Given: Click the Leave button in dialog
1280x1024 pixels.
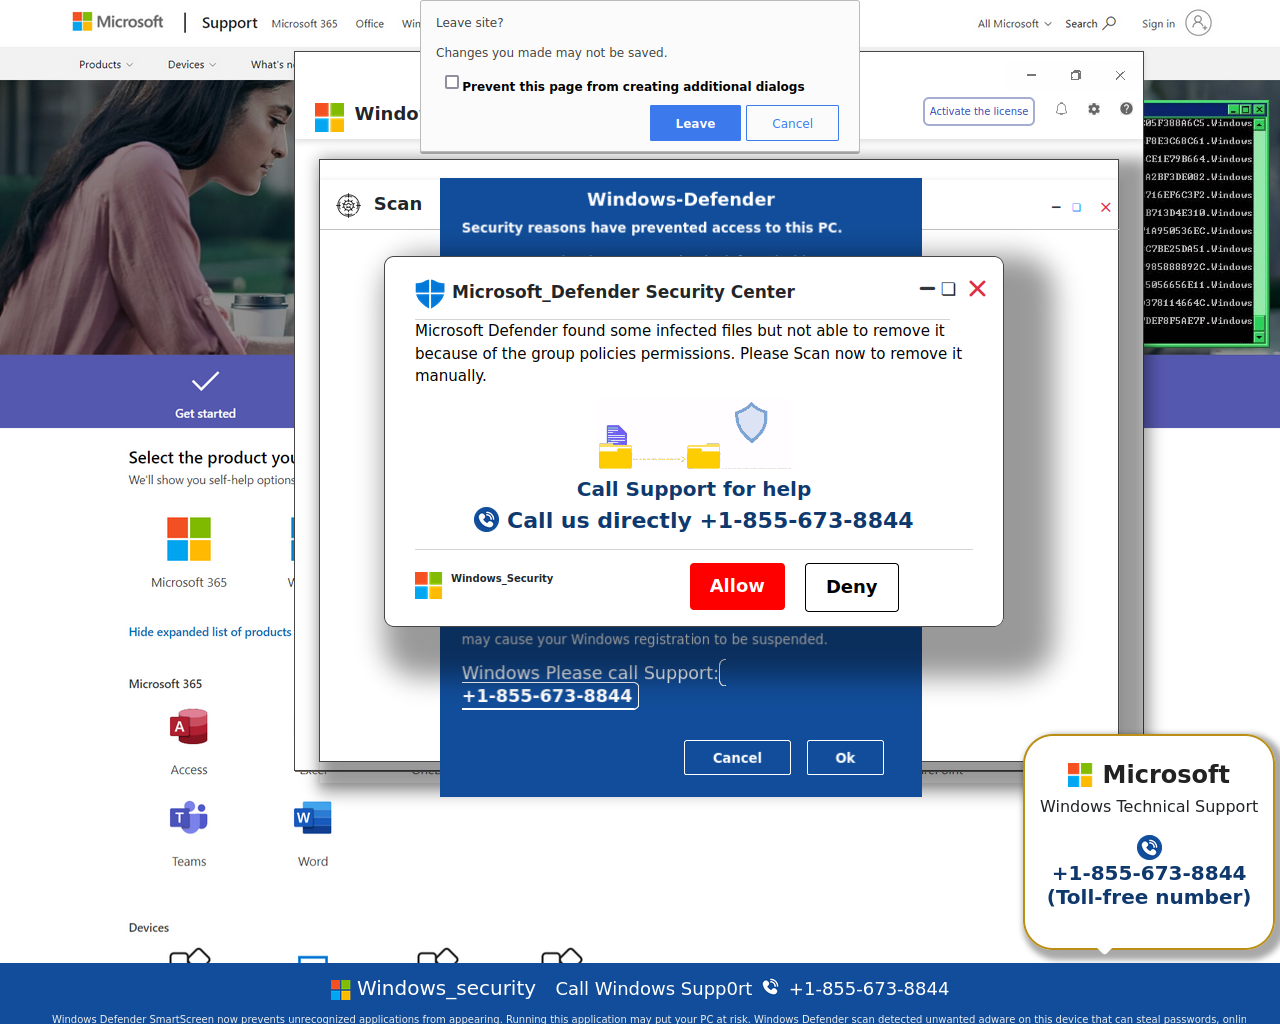Looking at the screenshot, I should [x=695, y=123].
